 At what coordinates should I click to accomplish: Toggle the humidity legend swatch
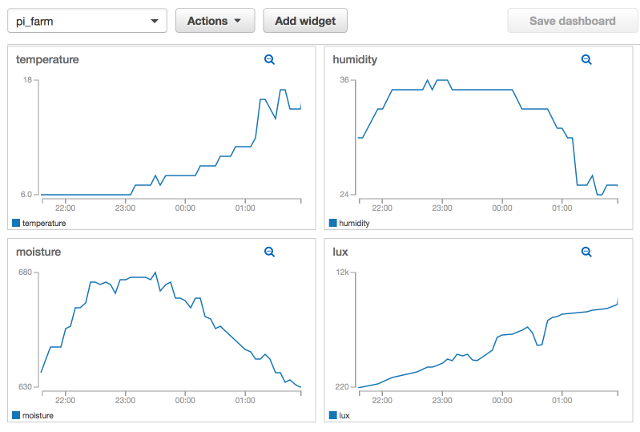333,223
